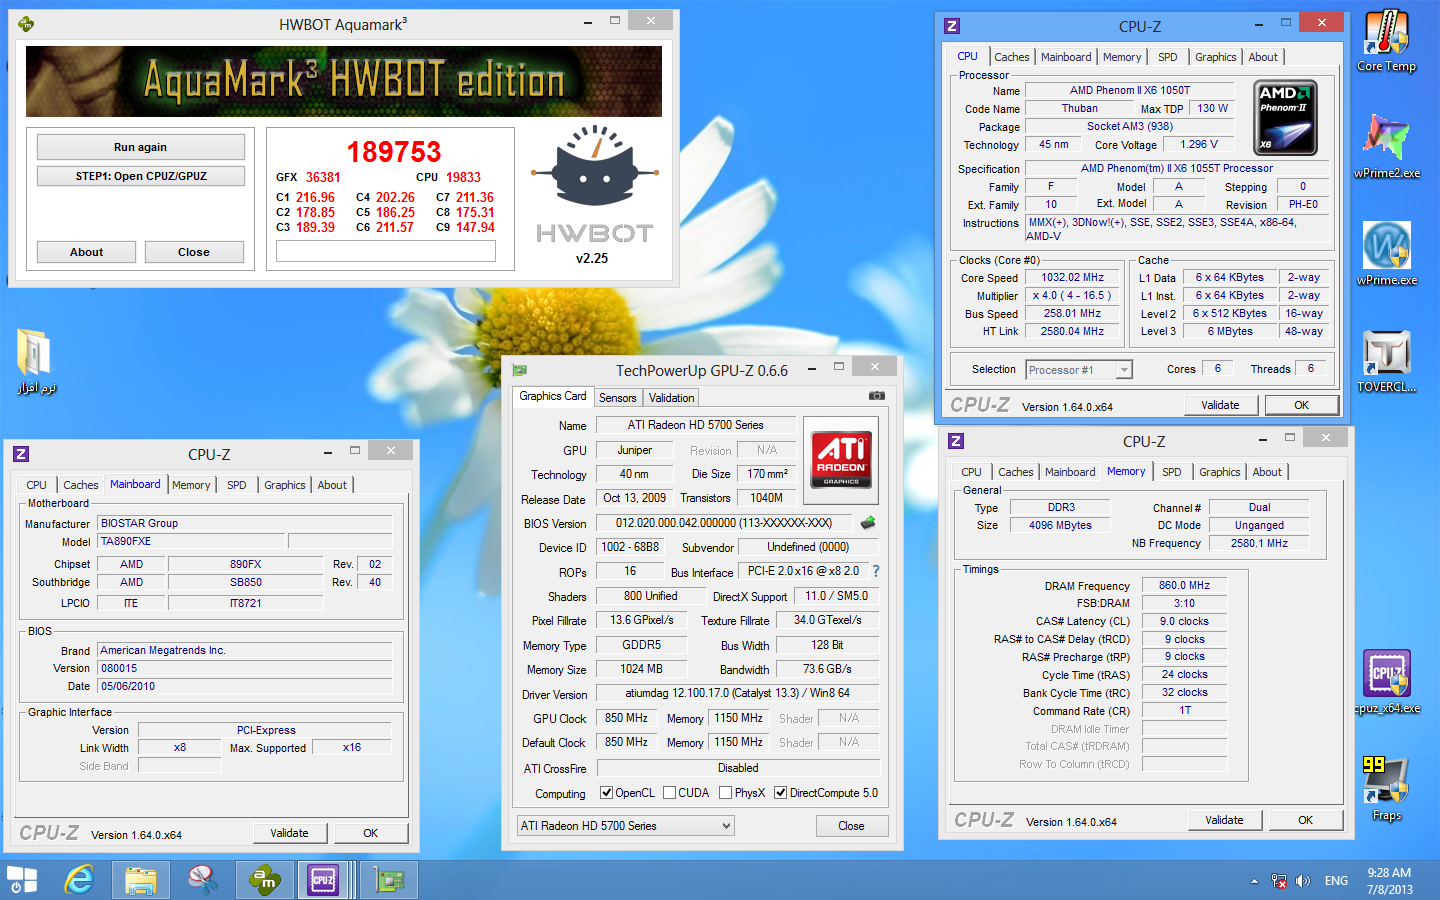Click the BIOS Date value 05/06/2010
Viewport: 1440px width, 900px height.
pos(244,687)
